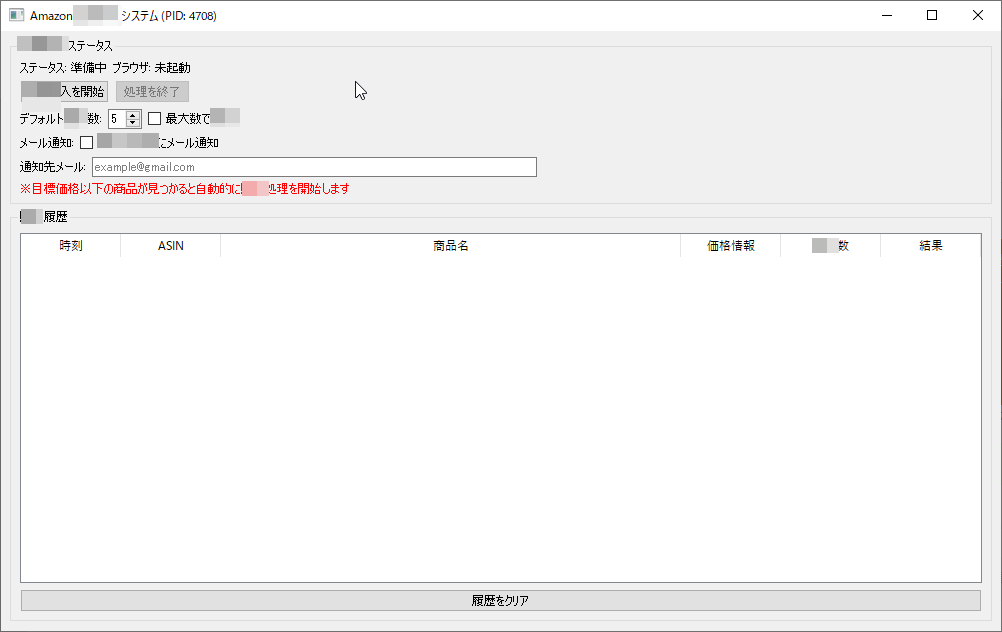Click the default count number field
Viewport: 1002px width, 632px height.
[x=117, y=119]
